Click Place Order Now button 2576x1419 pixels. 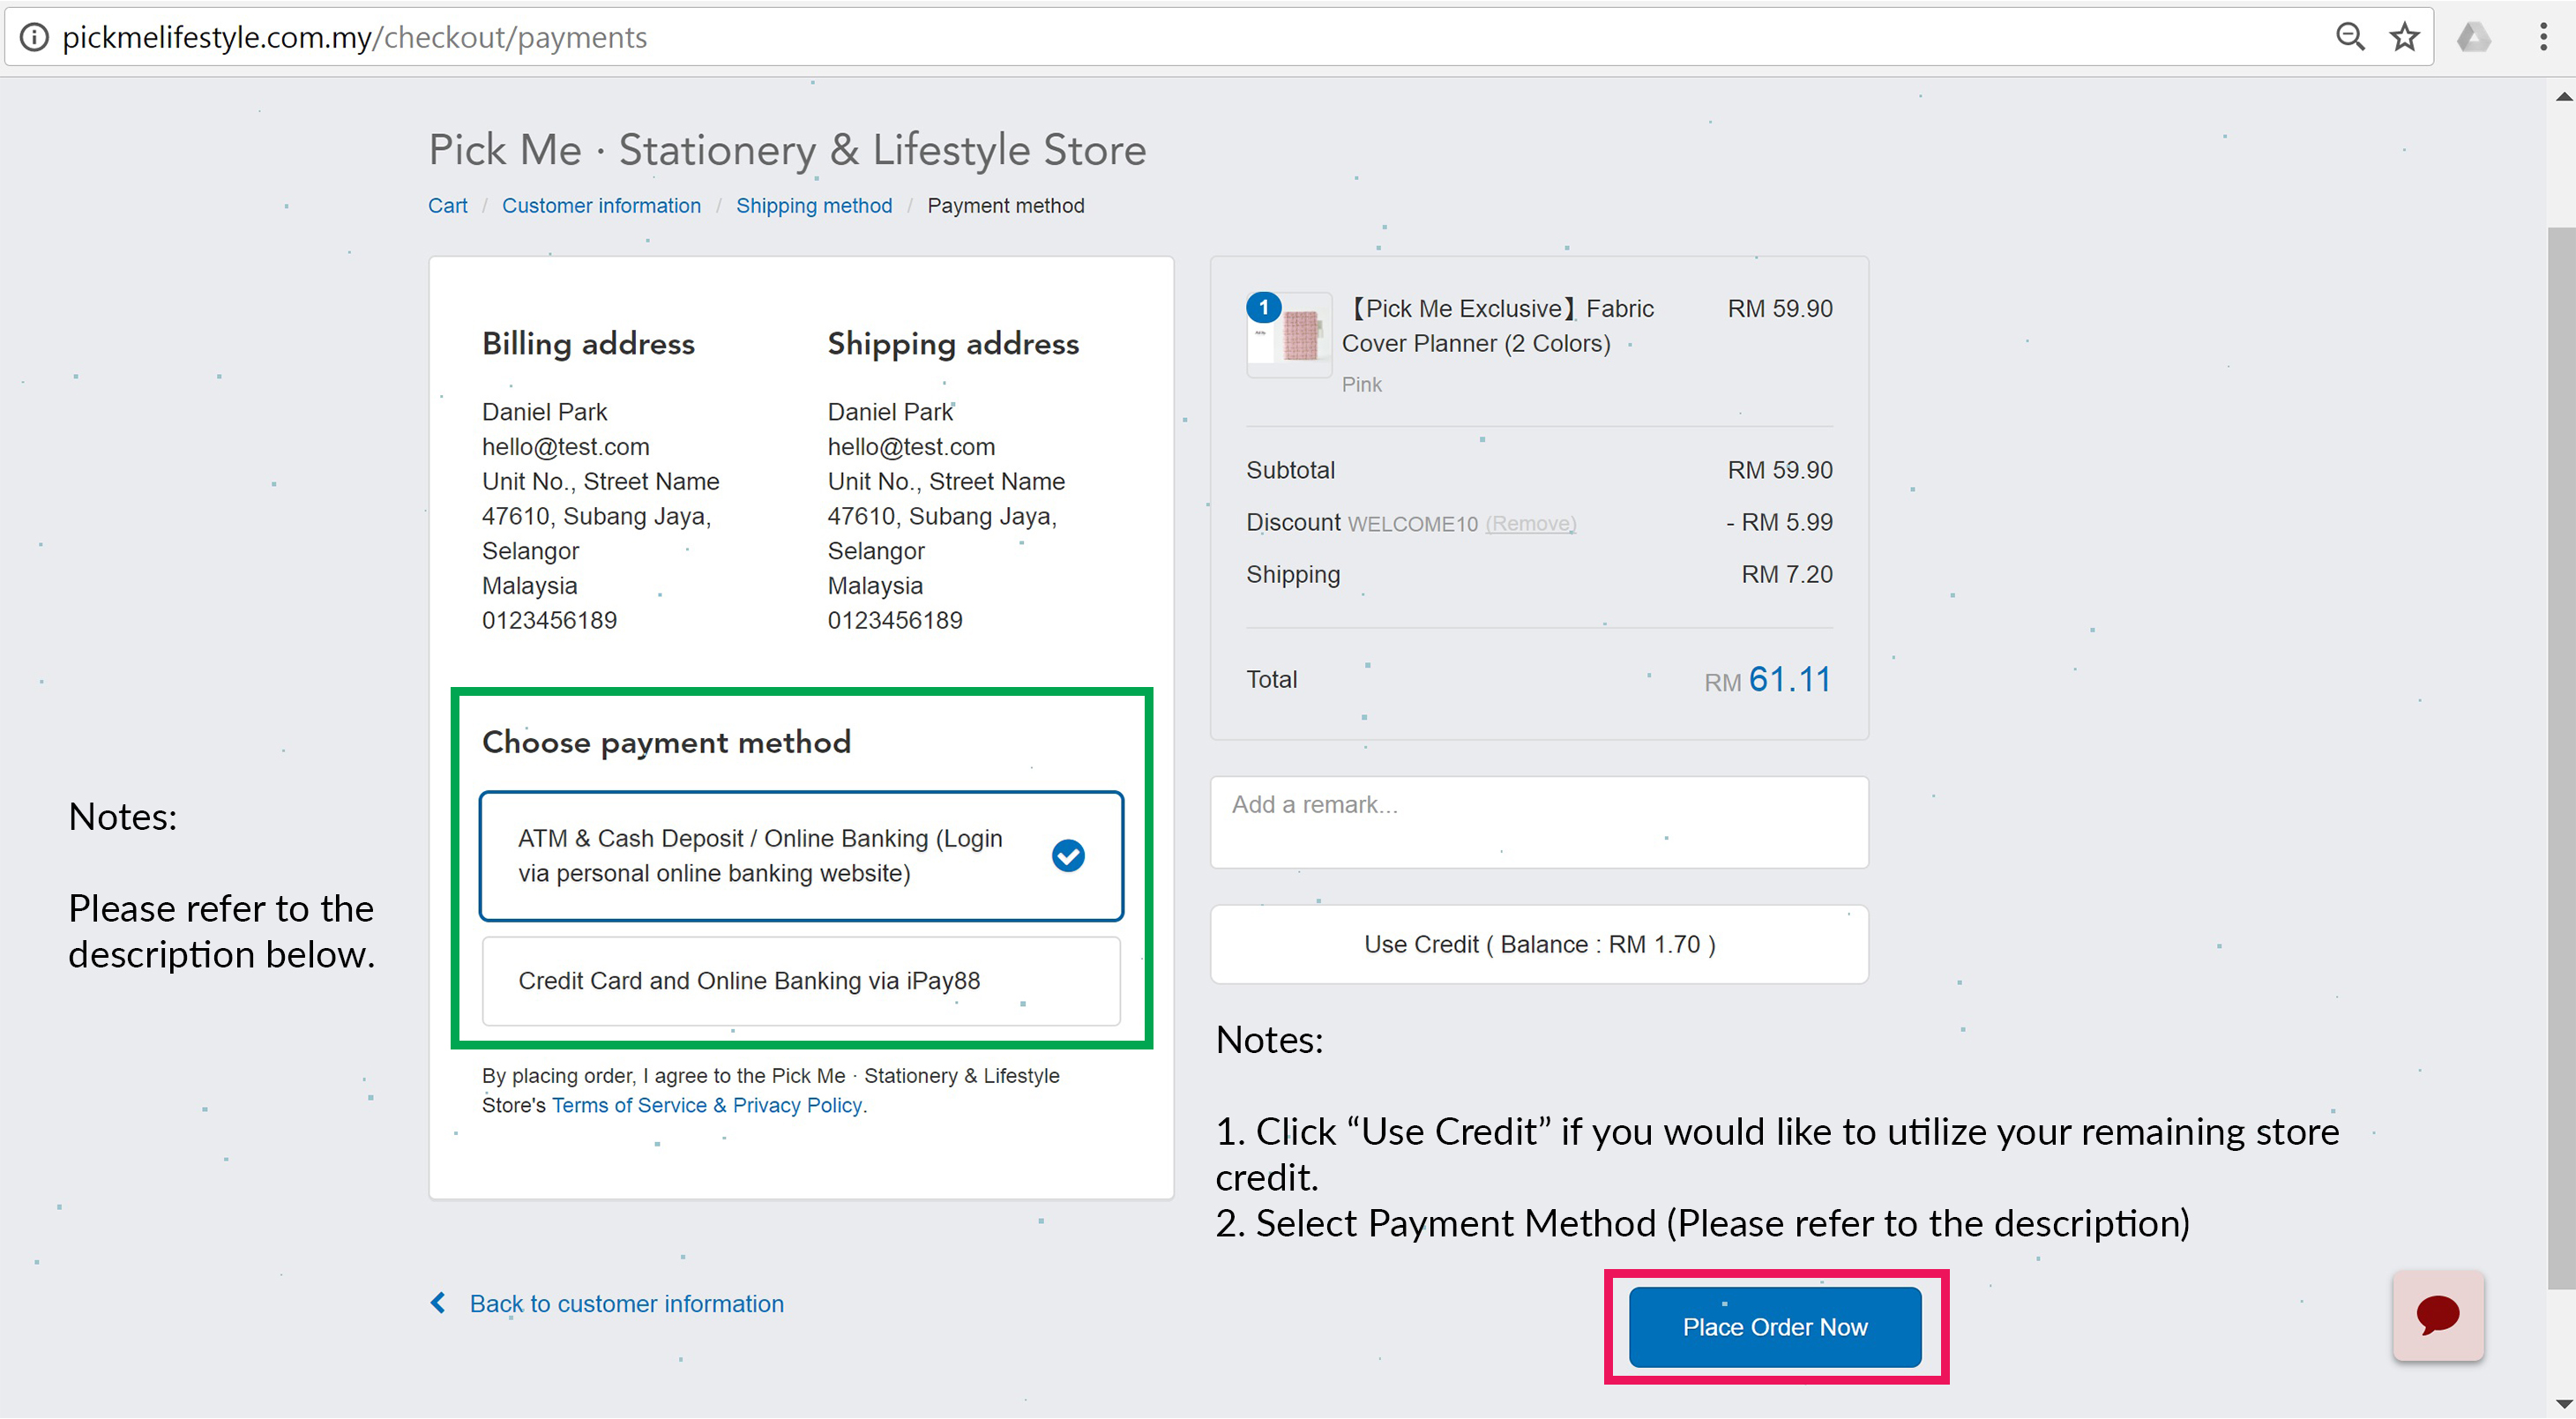(1775, 1327)
